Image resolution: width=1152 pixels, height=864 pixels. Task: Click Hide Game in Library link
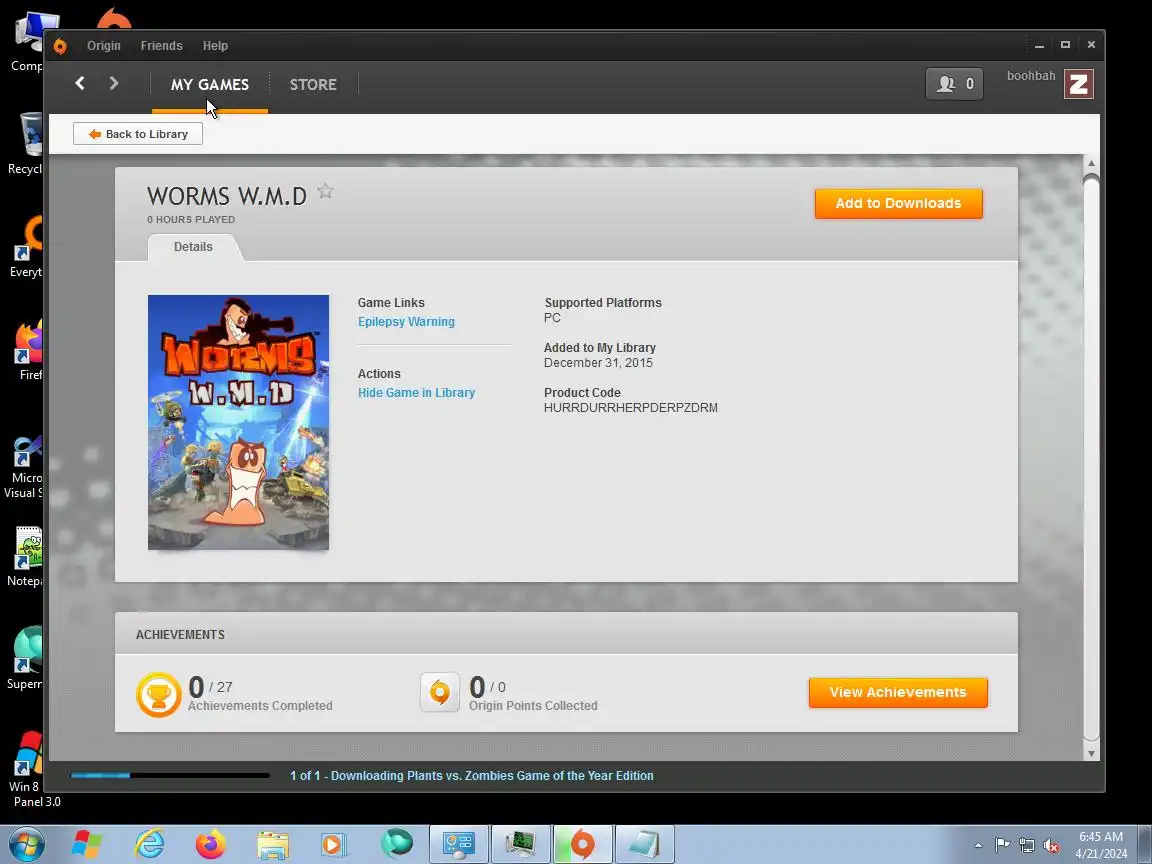point(417,393)
